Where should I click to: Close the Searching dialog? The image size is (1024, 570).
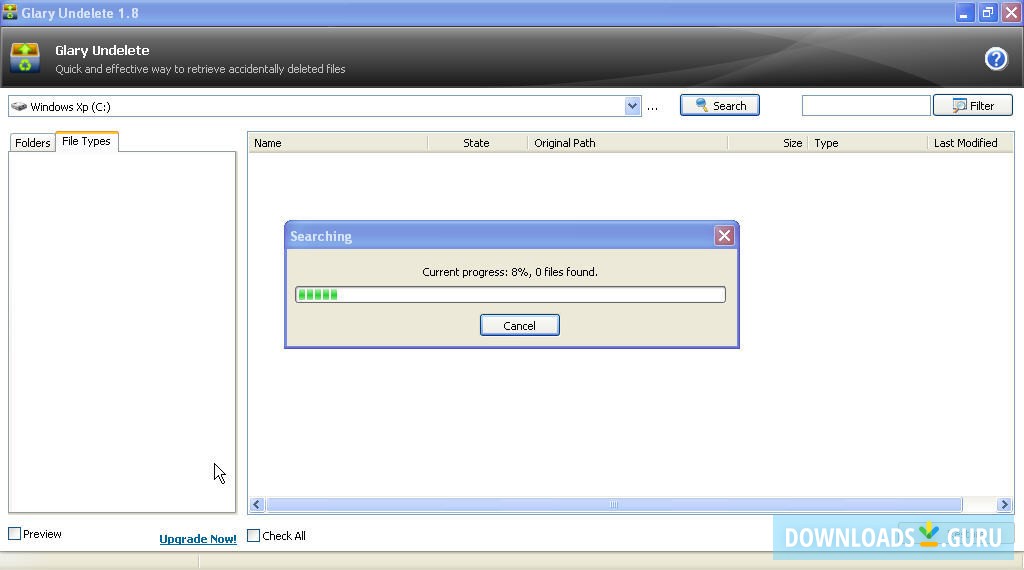click(x=724, y=236)
